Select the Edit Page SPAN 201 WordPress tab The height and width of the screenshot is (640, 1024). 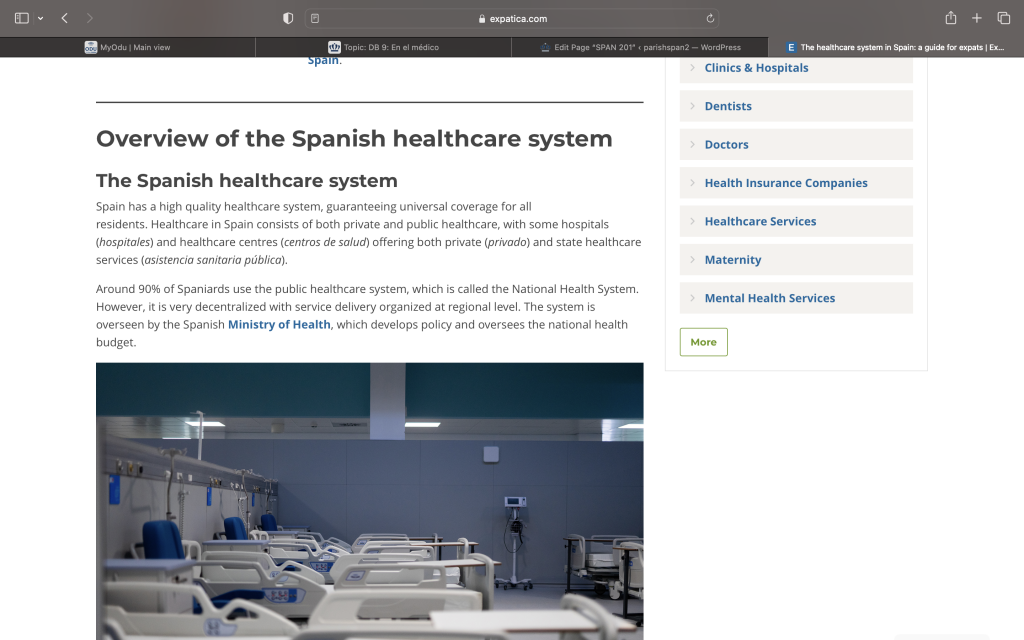tap(640, 47)
